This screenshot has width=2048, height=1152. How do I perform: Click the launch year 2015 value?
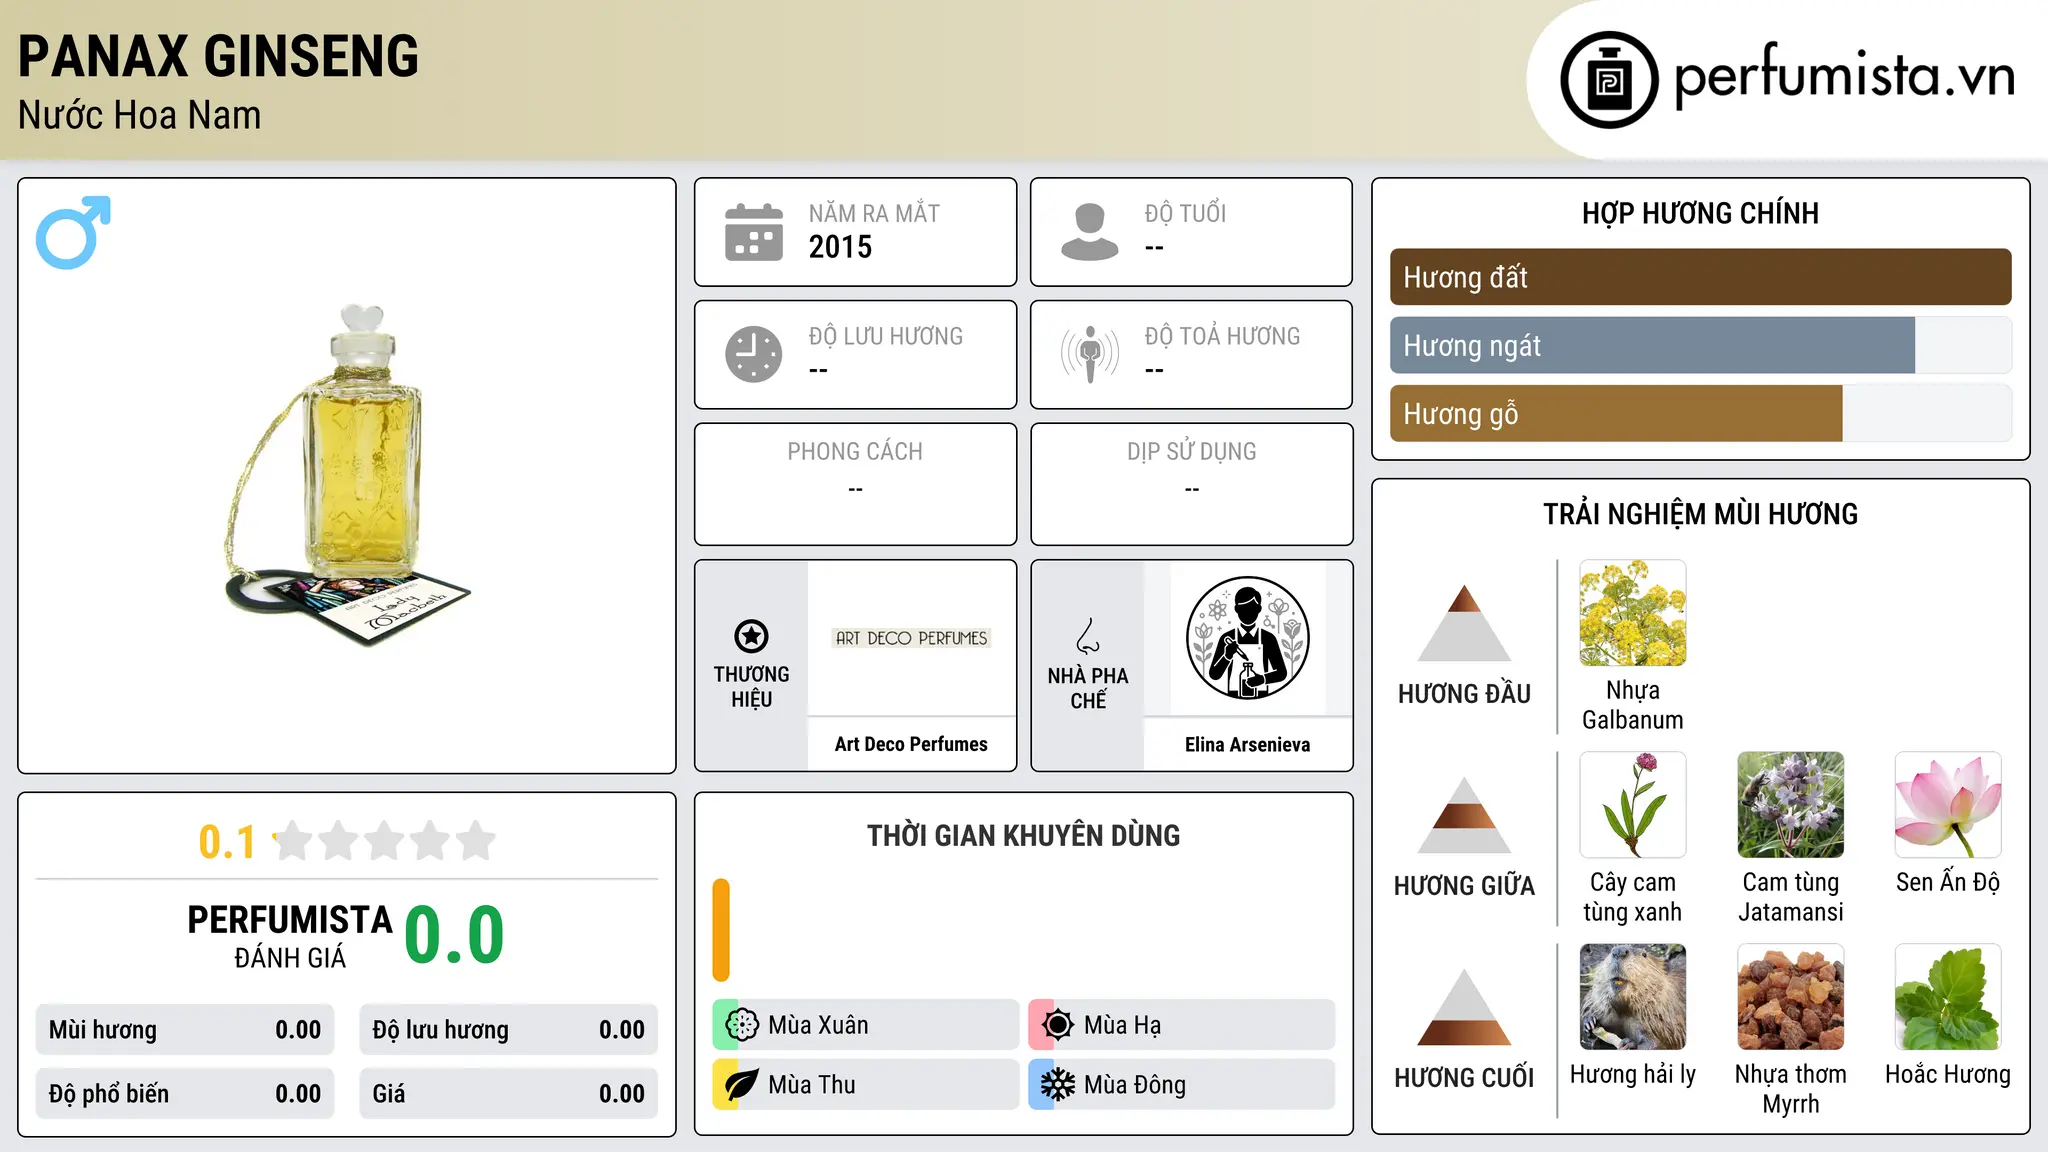(x=840, y=247)
